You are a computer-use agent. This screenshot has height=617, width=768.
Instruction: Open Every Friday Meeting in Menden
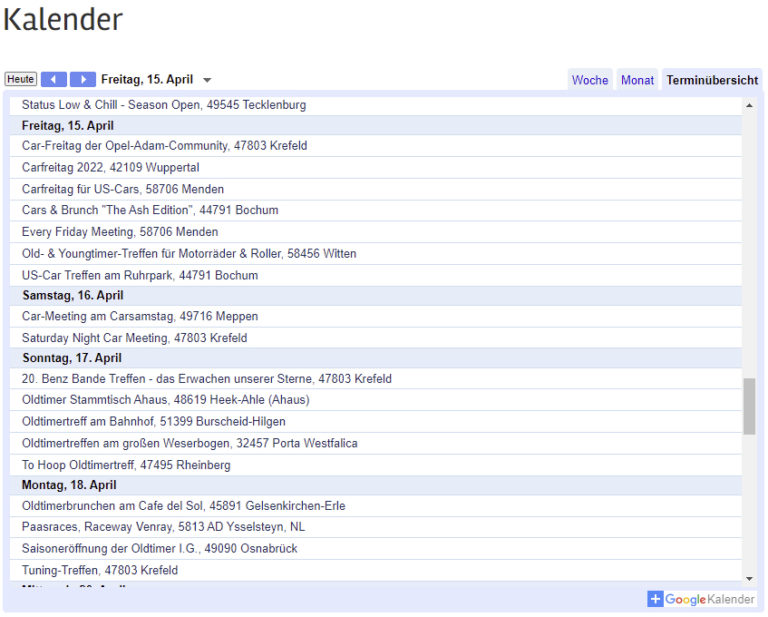click(120, 232)
